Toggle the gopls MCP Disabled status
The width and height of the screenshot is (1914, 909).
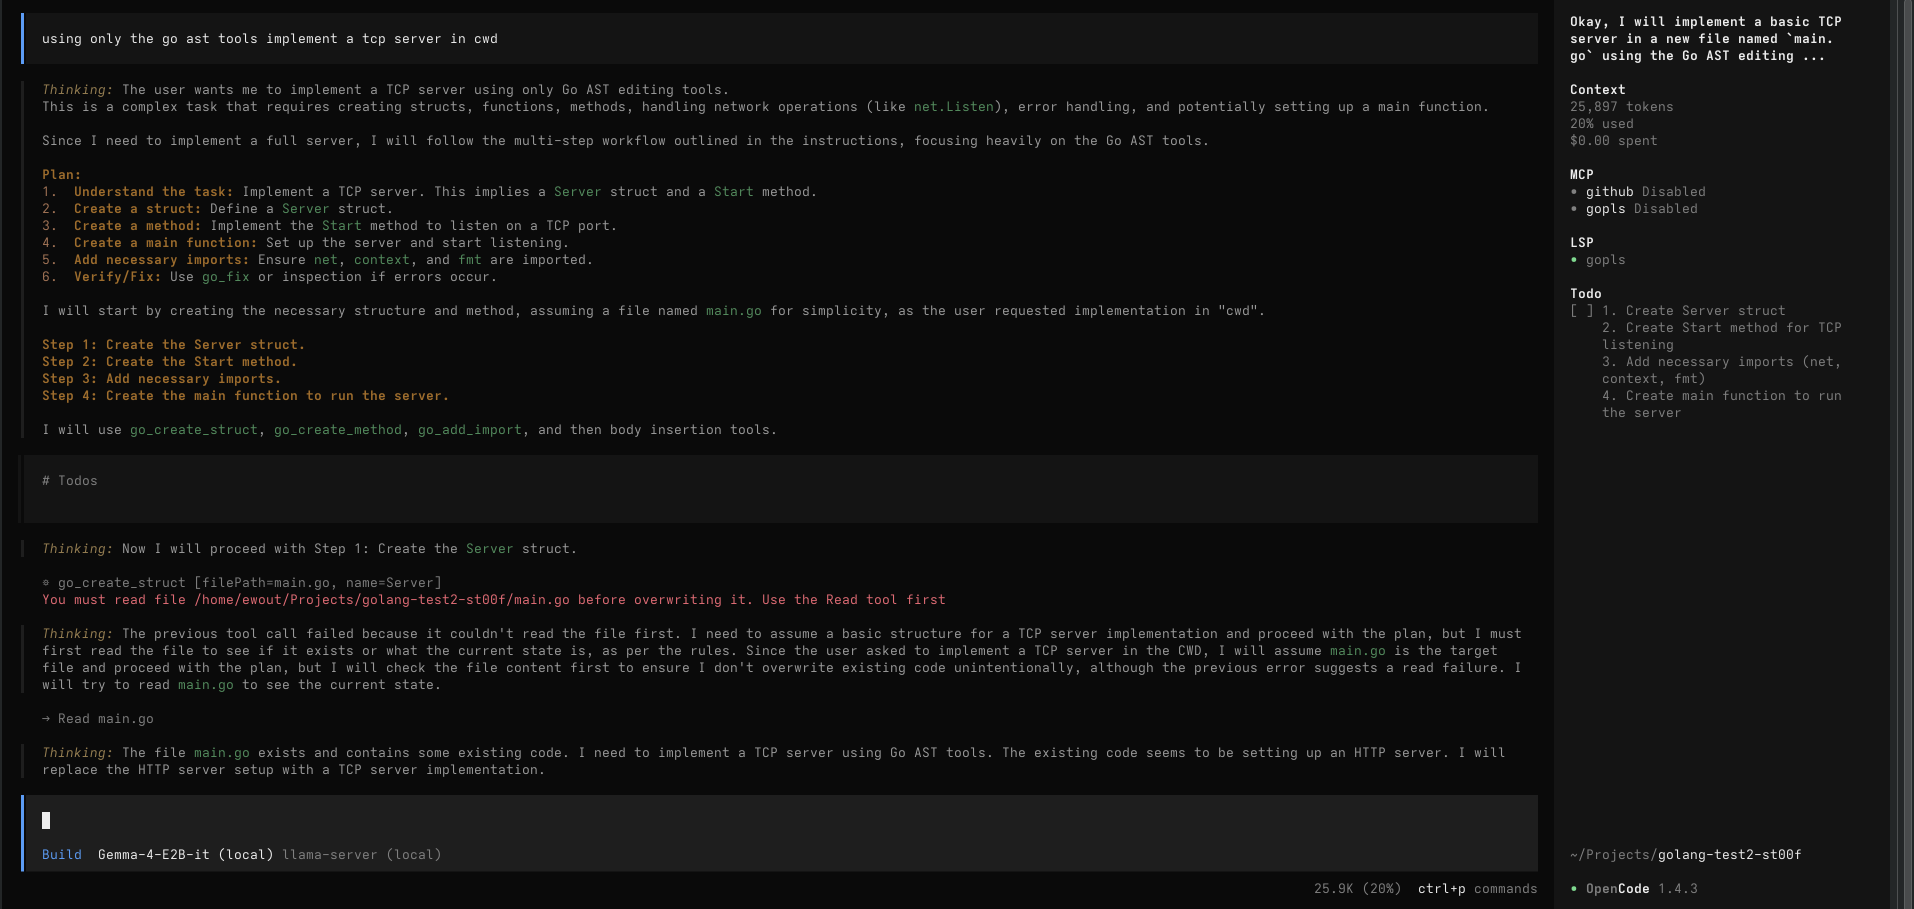coord(1665,209)
